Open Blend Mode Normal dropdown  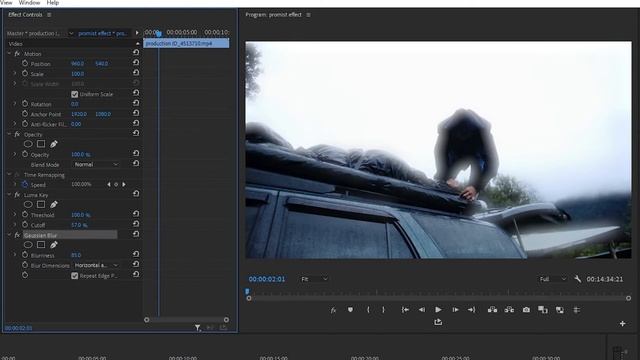[x=96, y=164]
